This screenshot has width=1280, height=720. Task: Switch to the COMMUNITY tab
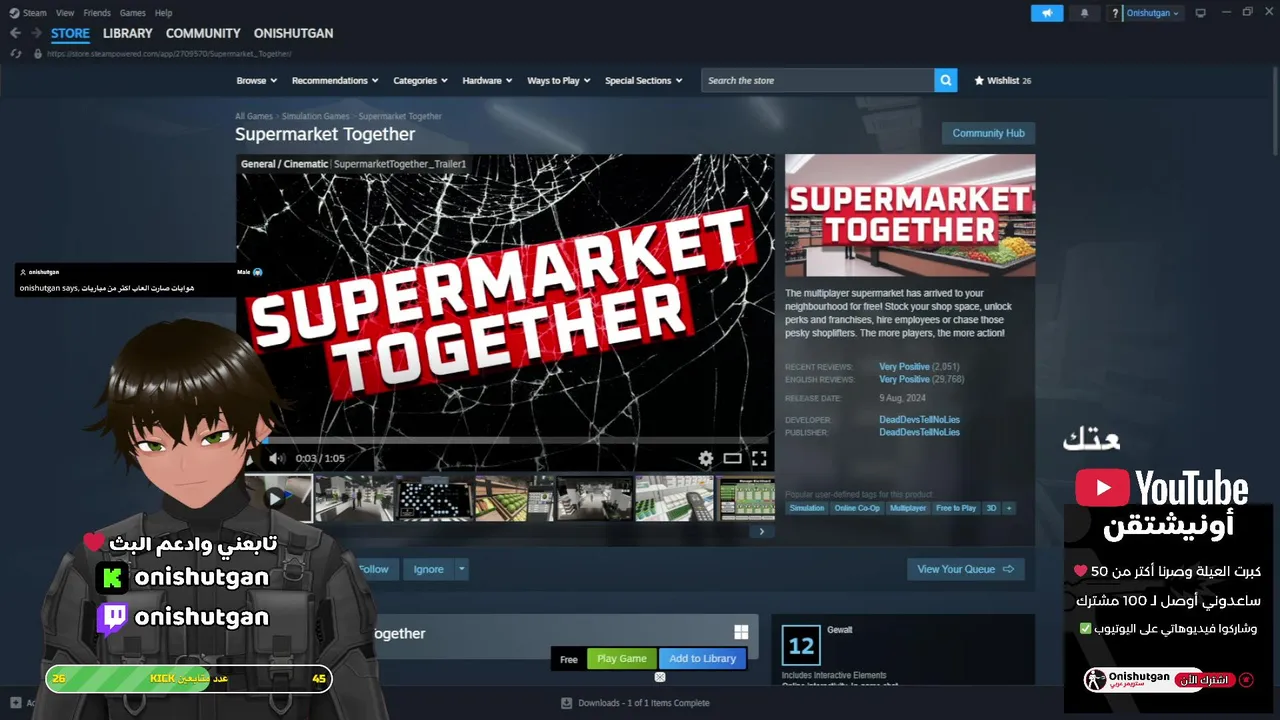(x=203, y=33)
